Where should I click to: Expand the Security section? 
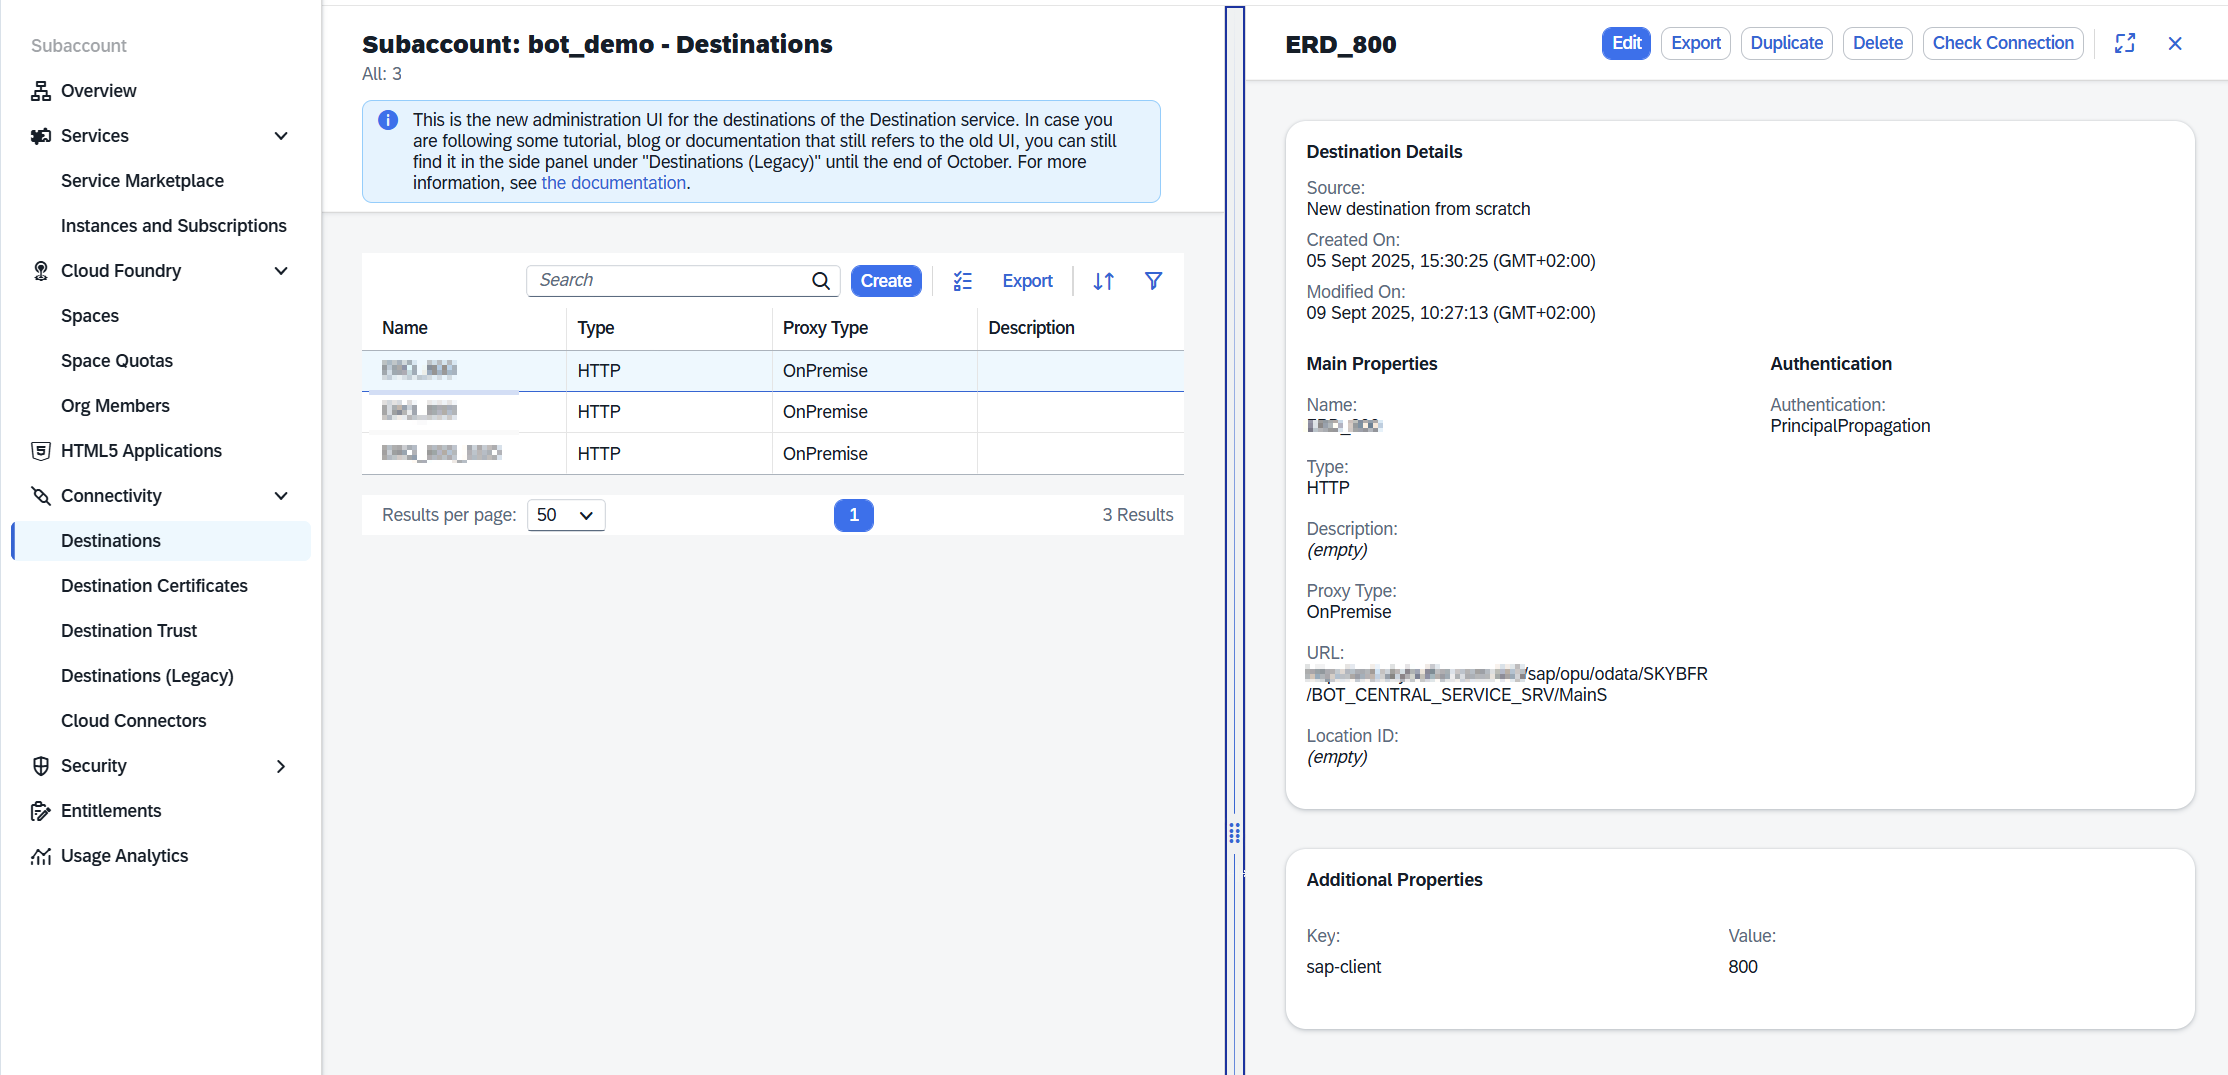pyautogui.click(x=281, y=766)
